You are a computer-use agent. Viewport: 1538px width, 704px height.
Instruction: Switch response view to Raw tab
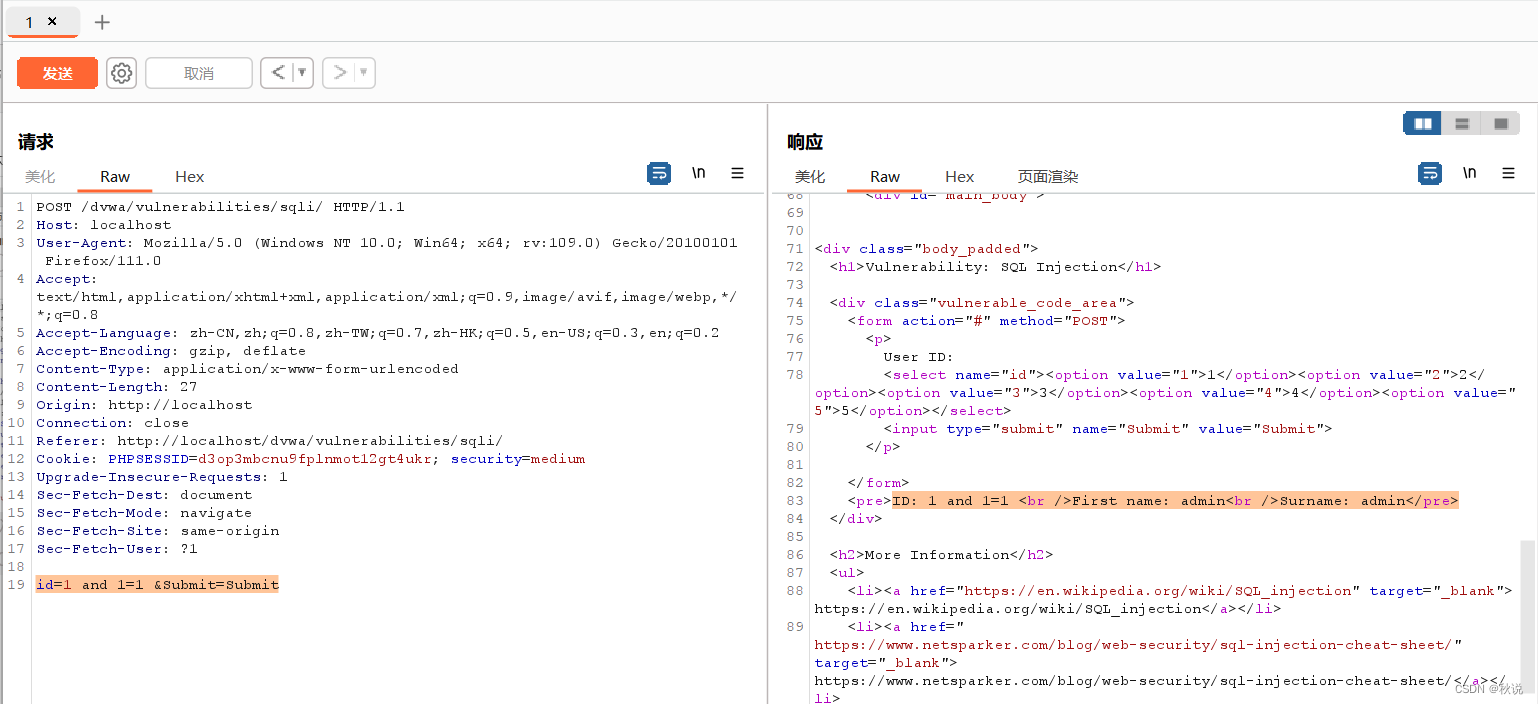885,177
